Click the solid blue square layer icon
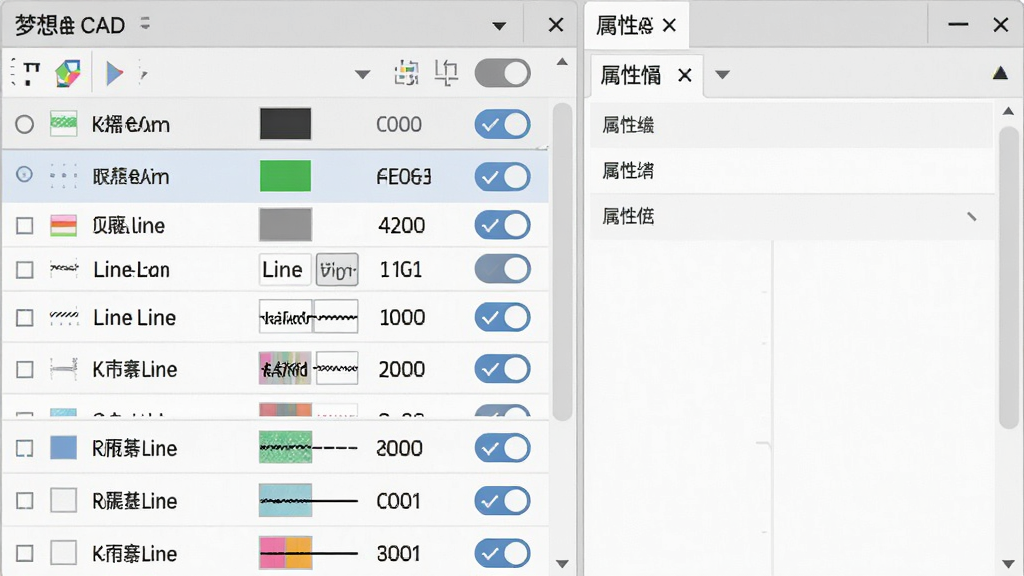The image size is (1024, 576). [63, 448]
